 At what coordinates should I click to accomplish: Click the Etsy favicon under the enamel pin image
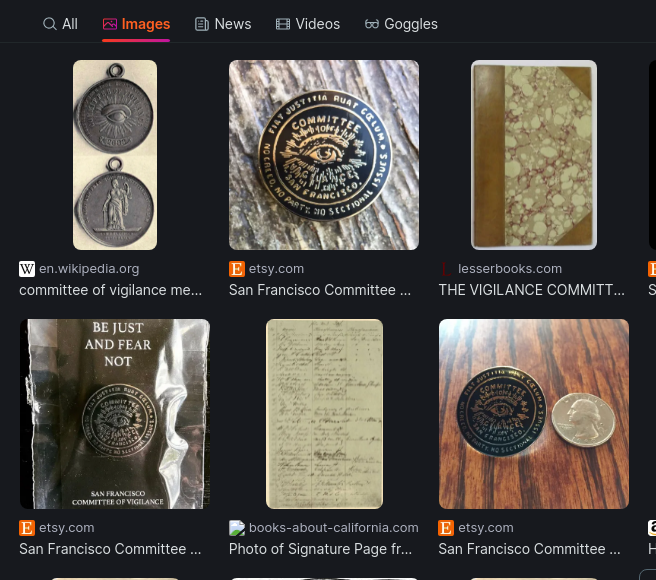[x=237, y=269]
